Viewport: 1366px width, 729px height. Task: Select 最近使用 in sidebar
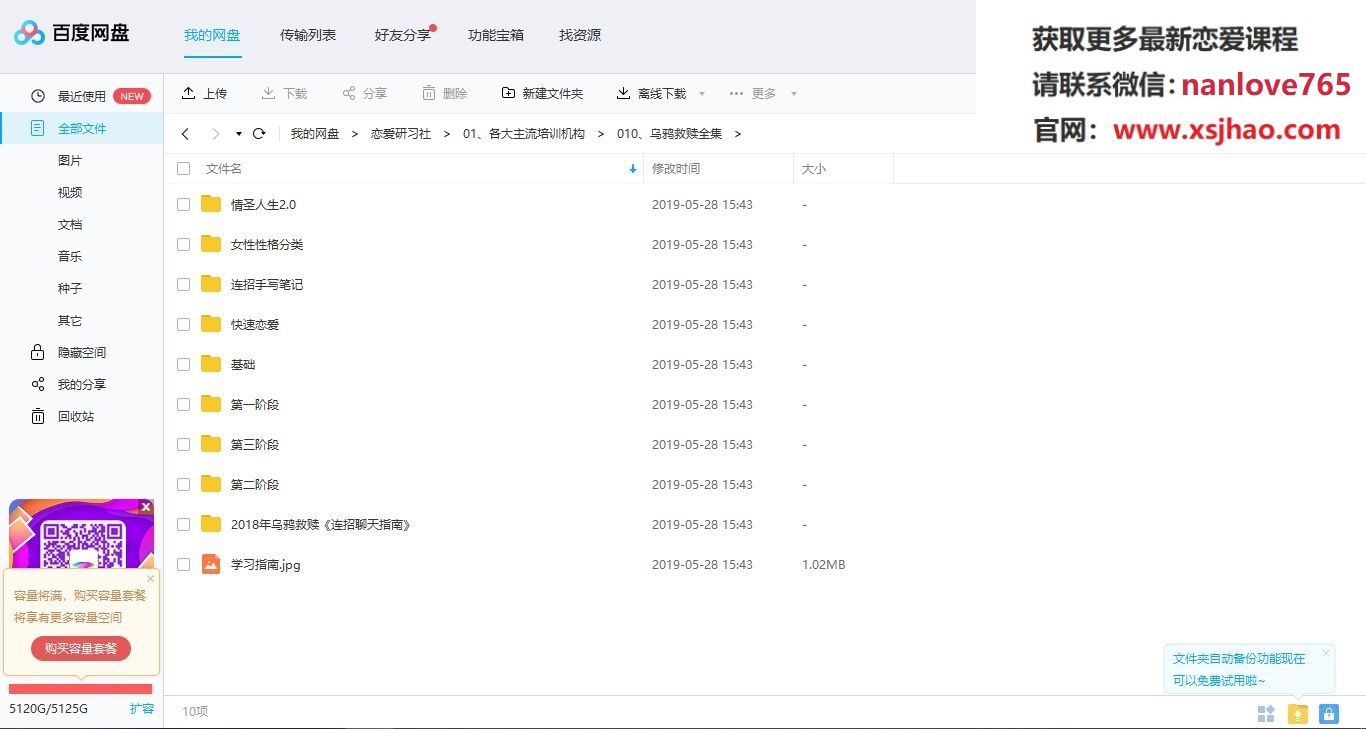82,96
